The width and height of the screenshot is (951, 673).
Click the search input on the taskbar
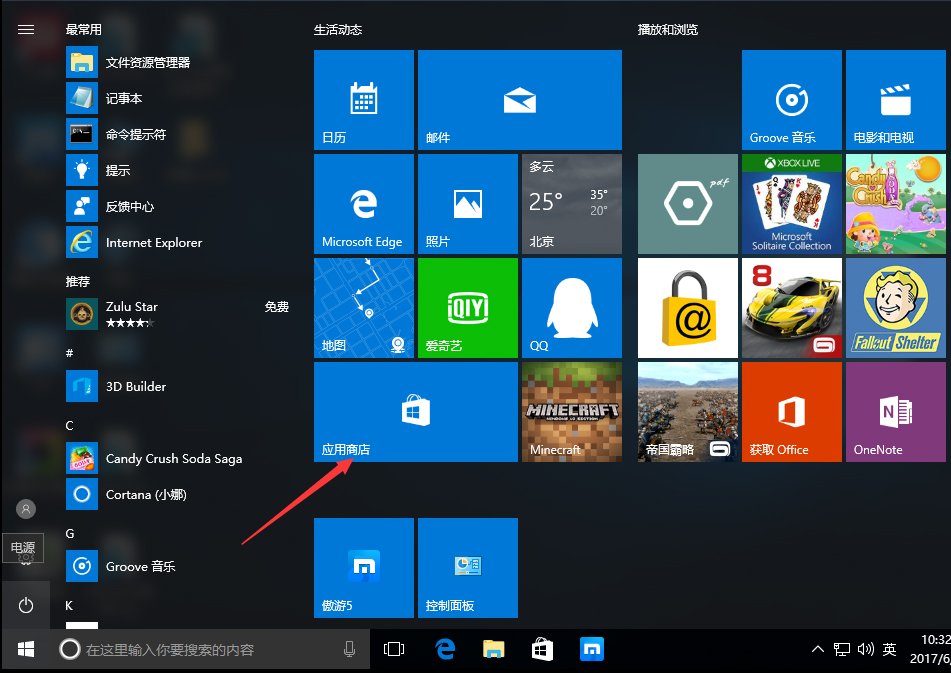coord(200,649)
